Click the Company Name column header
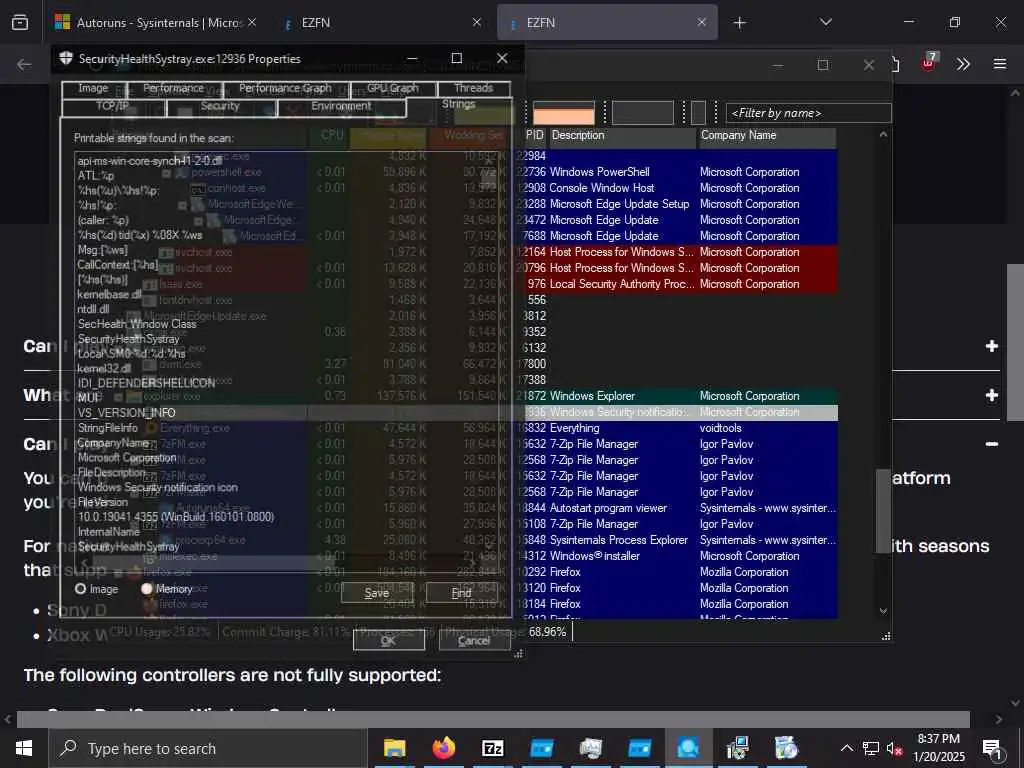Image resolution: width=1024 pixels, height=768 pixels. point(767,136)
